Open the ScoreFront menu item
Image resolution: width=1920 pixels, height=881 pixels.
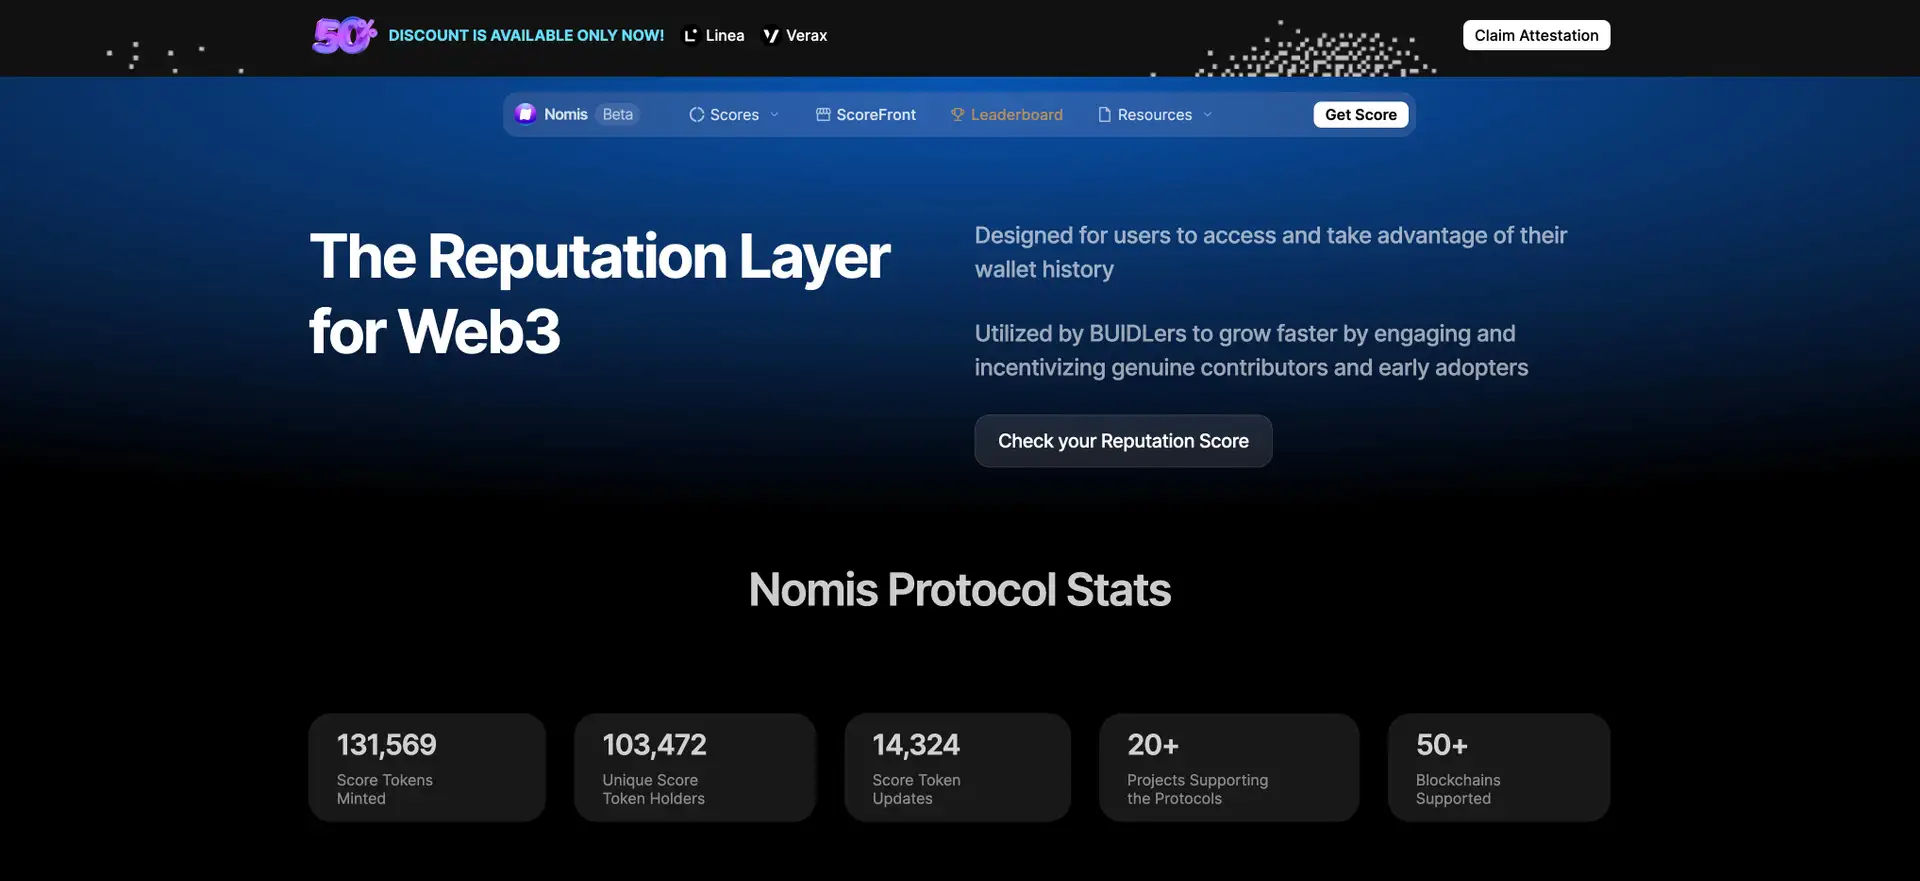pyautogui.click(x=876, y=115)
